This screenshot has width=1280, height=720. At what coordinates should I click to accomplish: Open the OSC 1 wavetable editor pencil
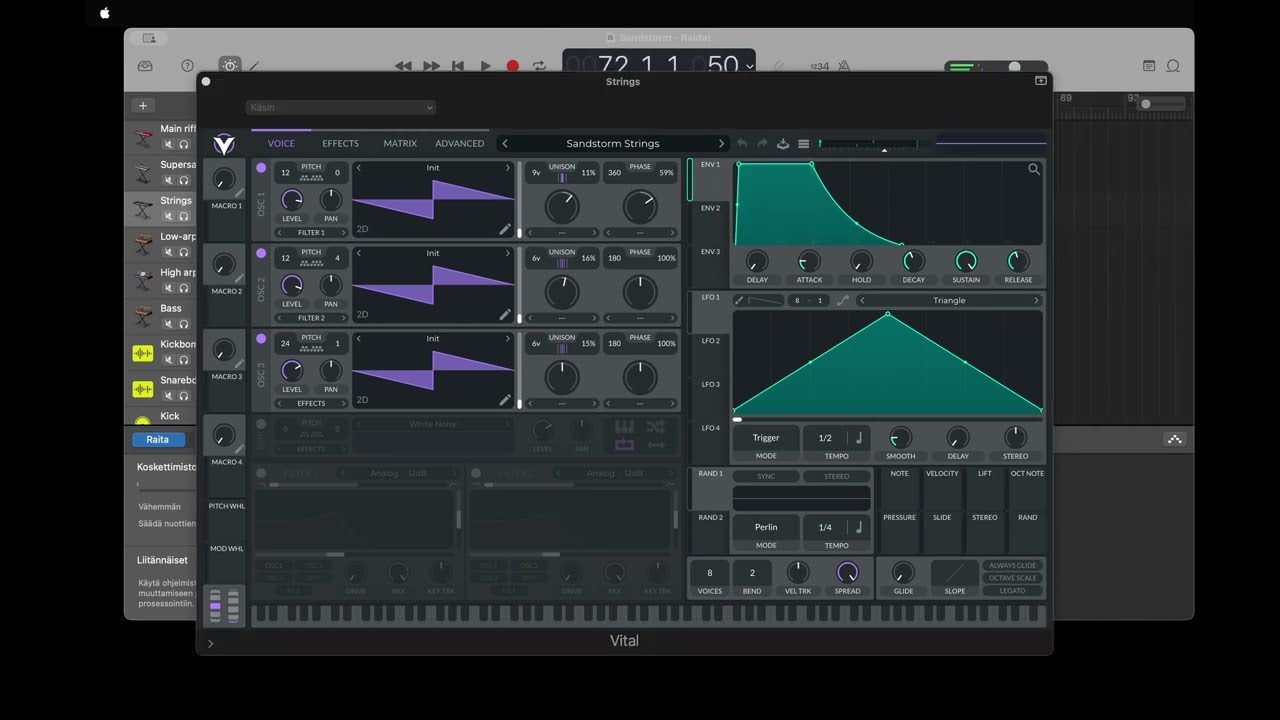tap(505, 229)
